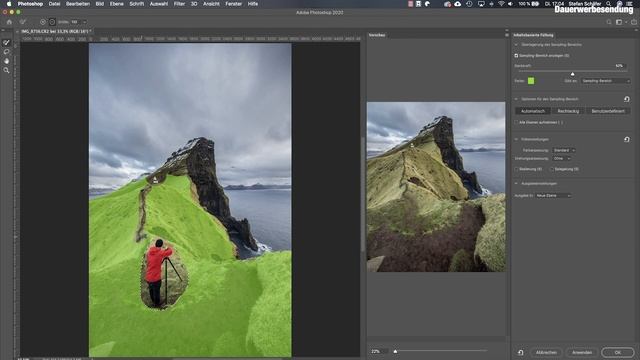This screenshot has height=360, width=640.
Task: Select the Zoom magnifier tool
Action: pos(6,70)
